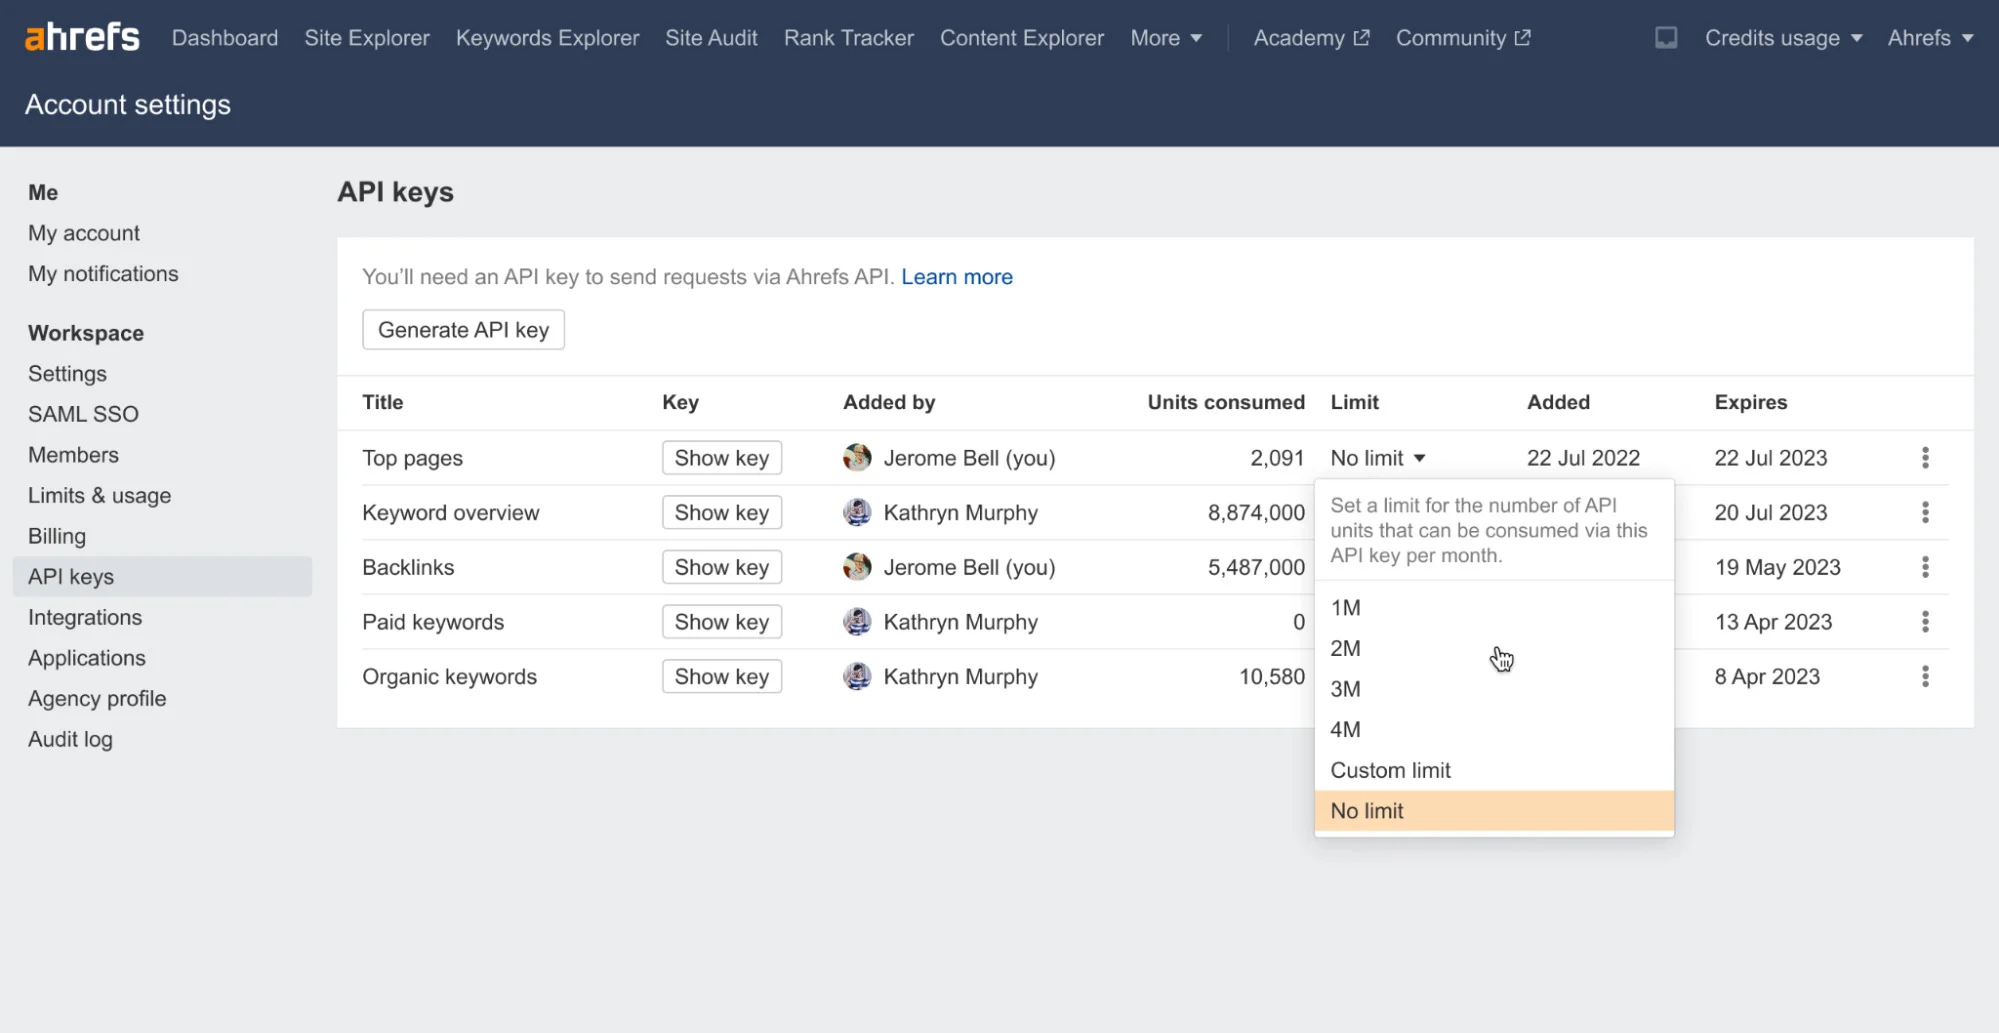Open the Ahrefs account dropdown
The image size is (1999, 1033).
coord(1929,37)
